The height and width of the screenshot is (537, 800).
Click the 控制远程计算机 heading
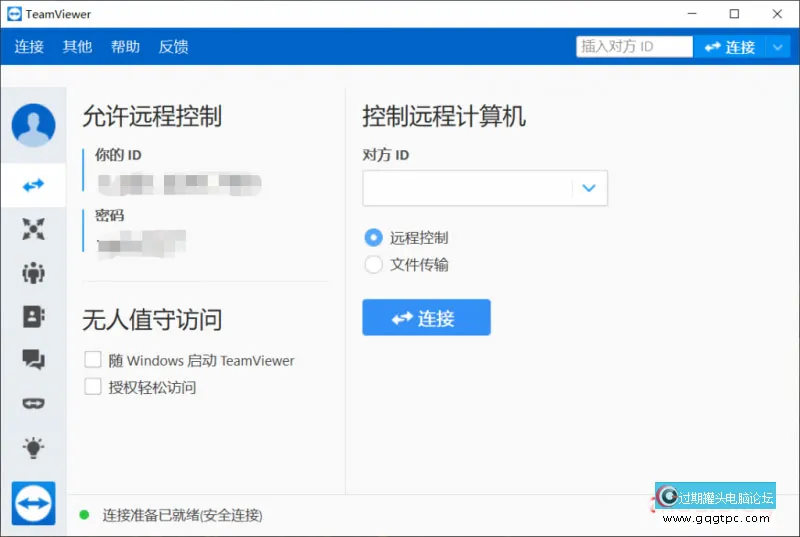pos(444,116)
